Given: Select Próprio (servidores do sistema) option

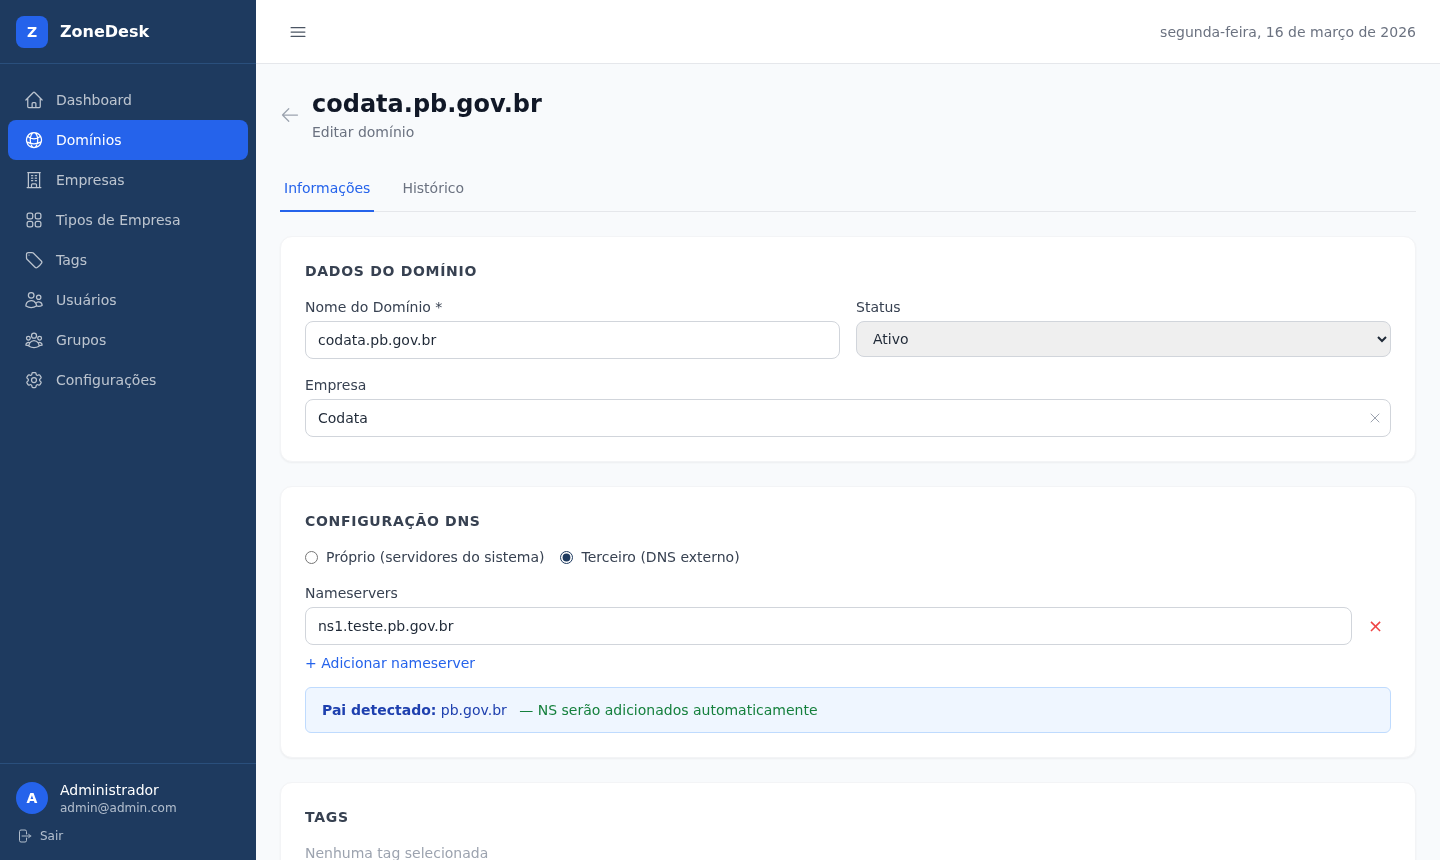Looking at the screenshot, I should coord(312,558).
